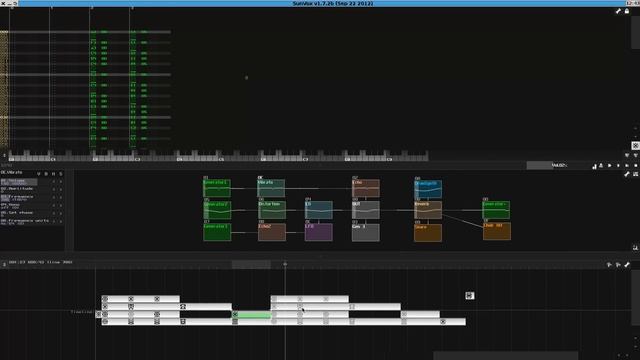
Task: Click the pattern editor vertical scrollbar
Action: click(635, 33)
